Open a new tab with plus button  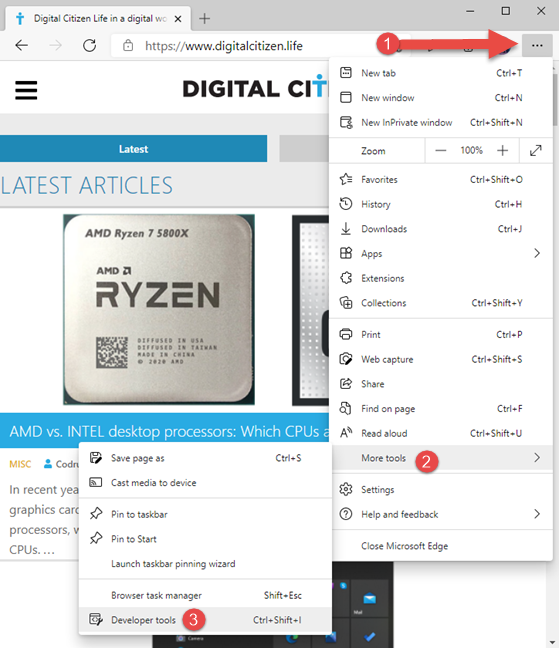(x=204, y=19)
